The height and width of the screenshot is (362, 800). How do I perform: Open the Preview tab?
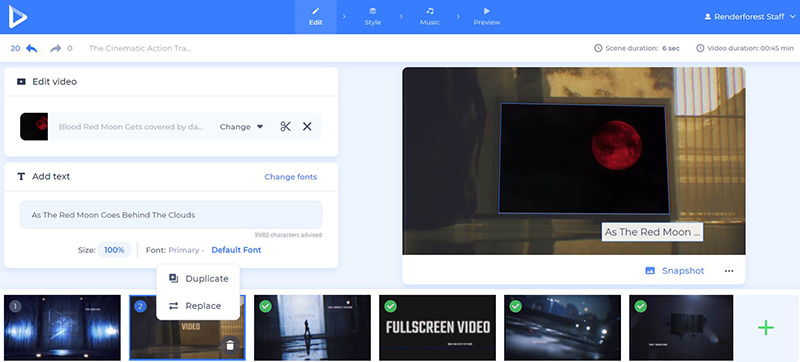point(487,16)
